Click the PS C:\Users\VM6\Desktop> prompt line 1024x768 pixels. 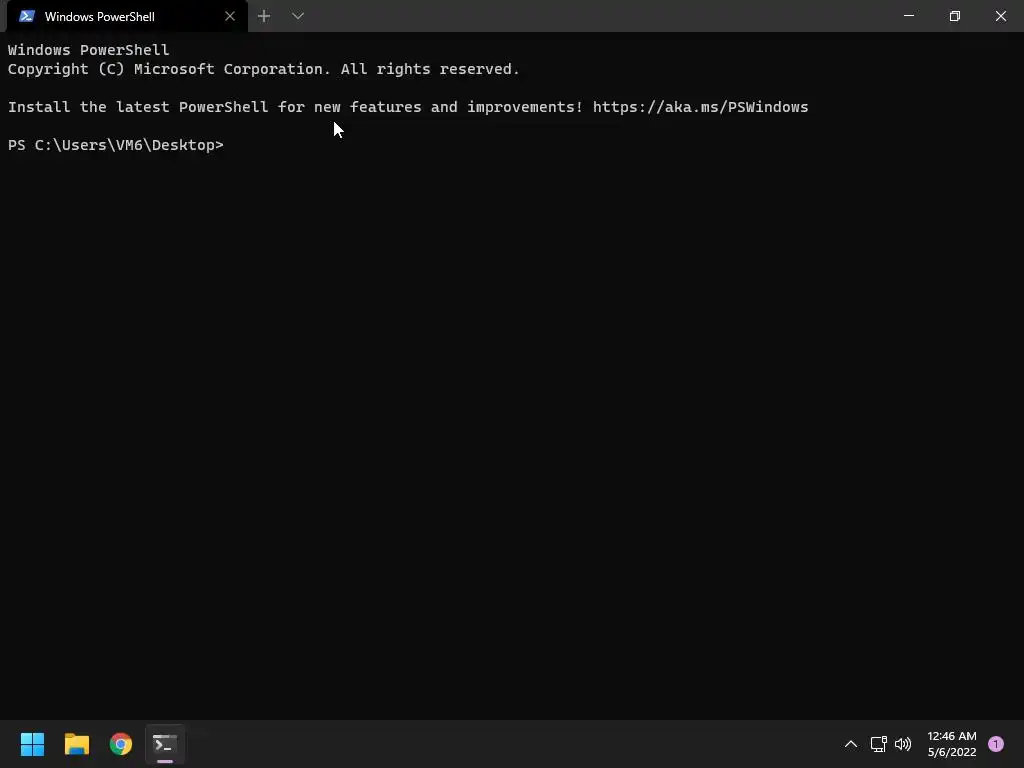point(116,145)
